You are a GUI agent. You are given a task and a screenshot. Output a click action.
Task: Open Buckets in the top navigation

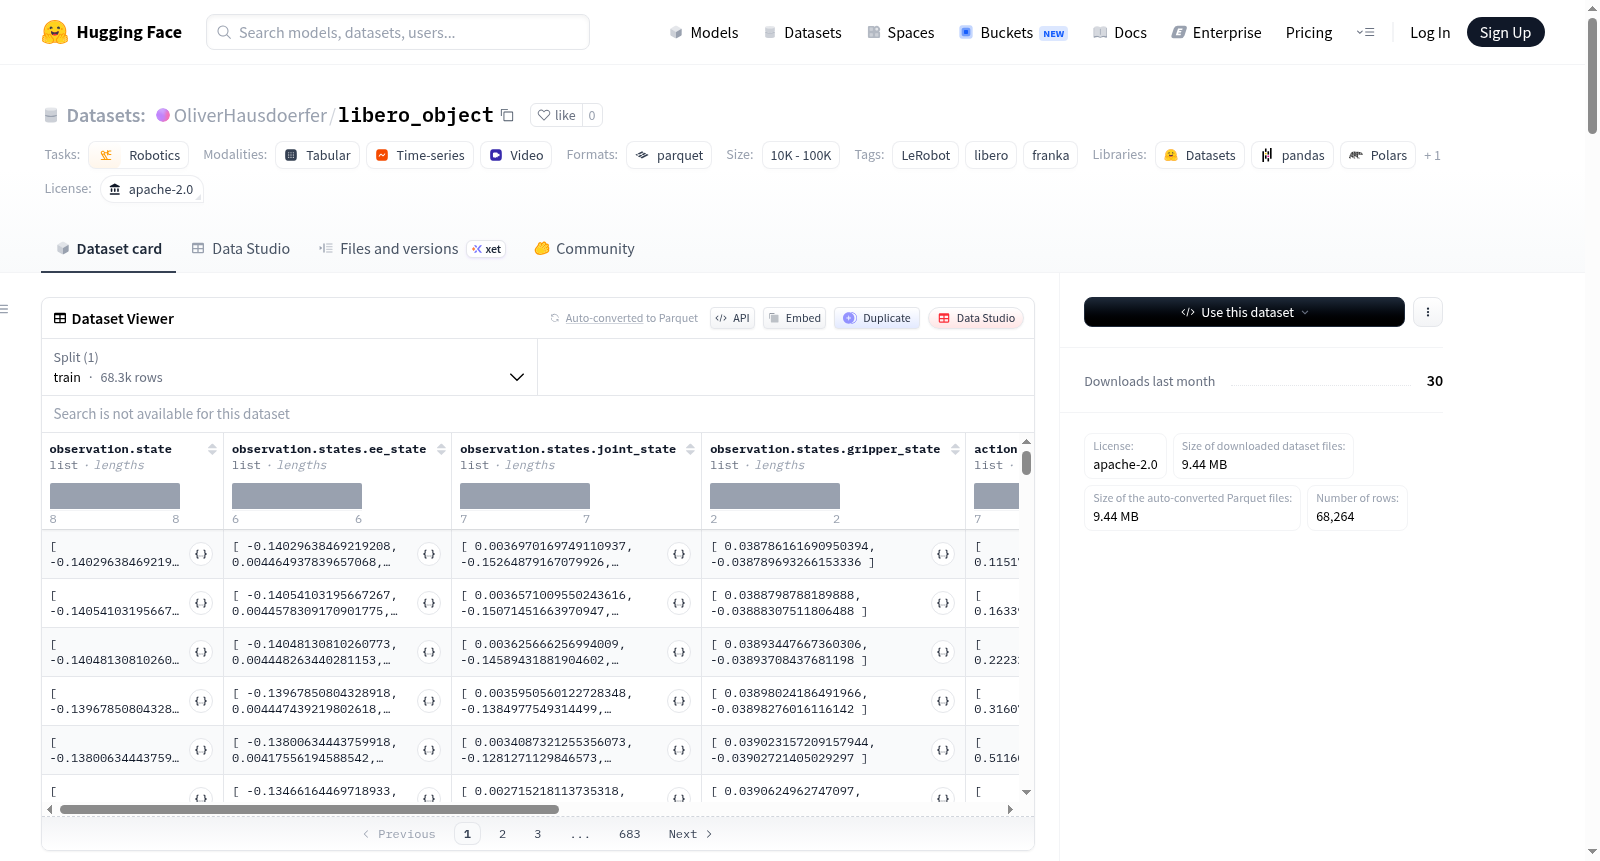[x=1013, y=32]
